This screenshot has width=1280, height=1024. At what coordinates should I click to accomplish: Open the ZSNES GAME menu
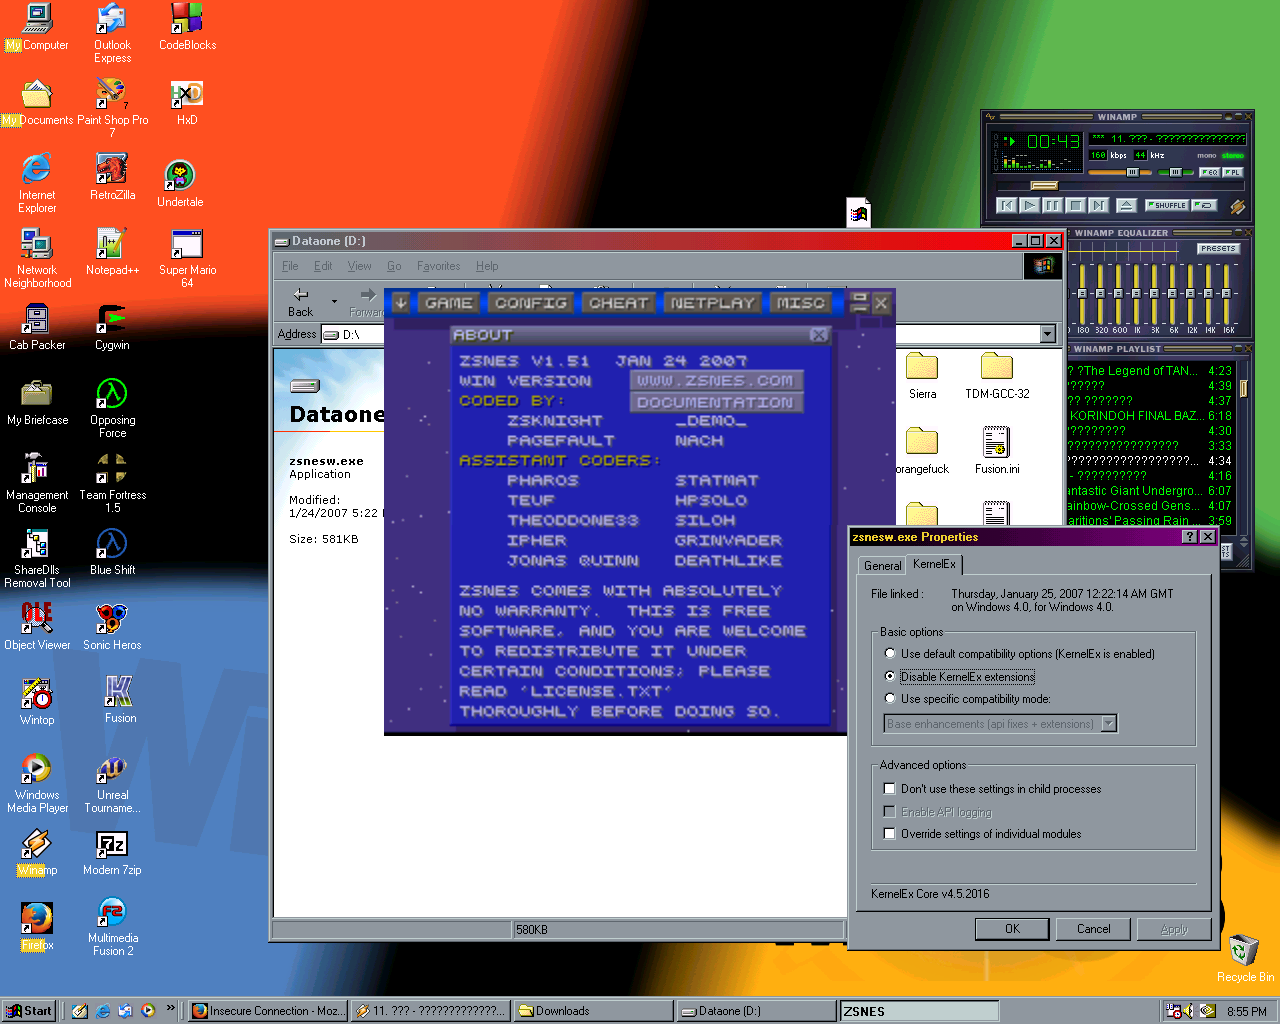tap(448, 303)
